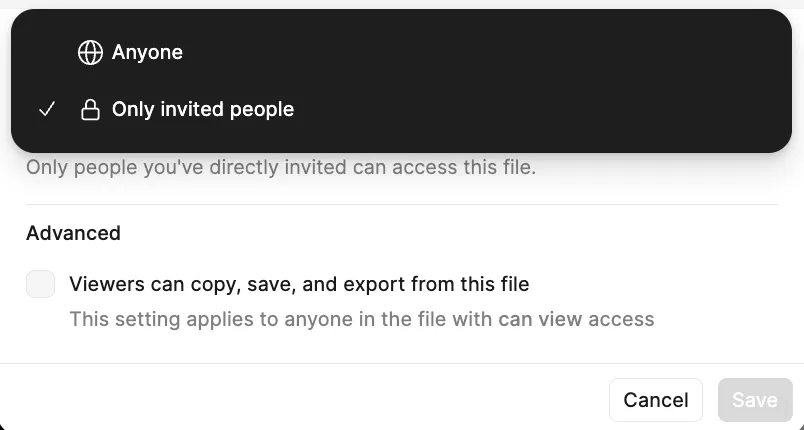Click the 'Only people you've directly invited' description
Viewport: 804px width, 430px height.
[x=280, y=167]
